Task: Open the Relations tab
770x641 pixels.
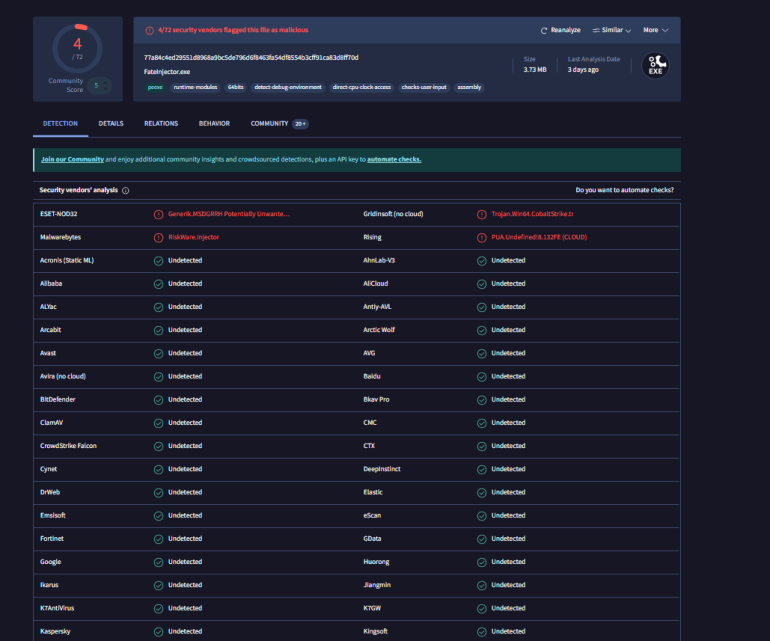Action: coord(161,124)
